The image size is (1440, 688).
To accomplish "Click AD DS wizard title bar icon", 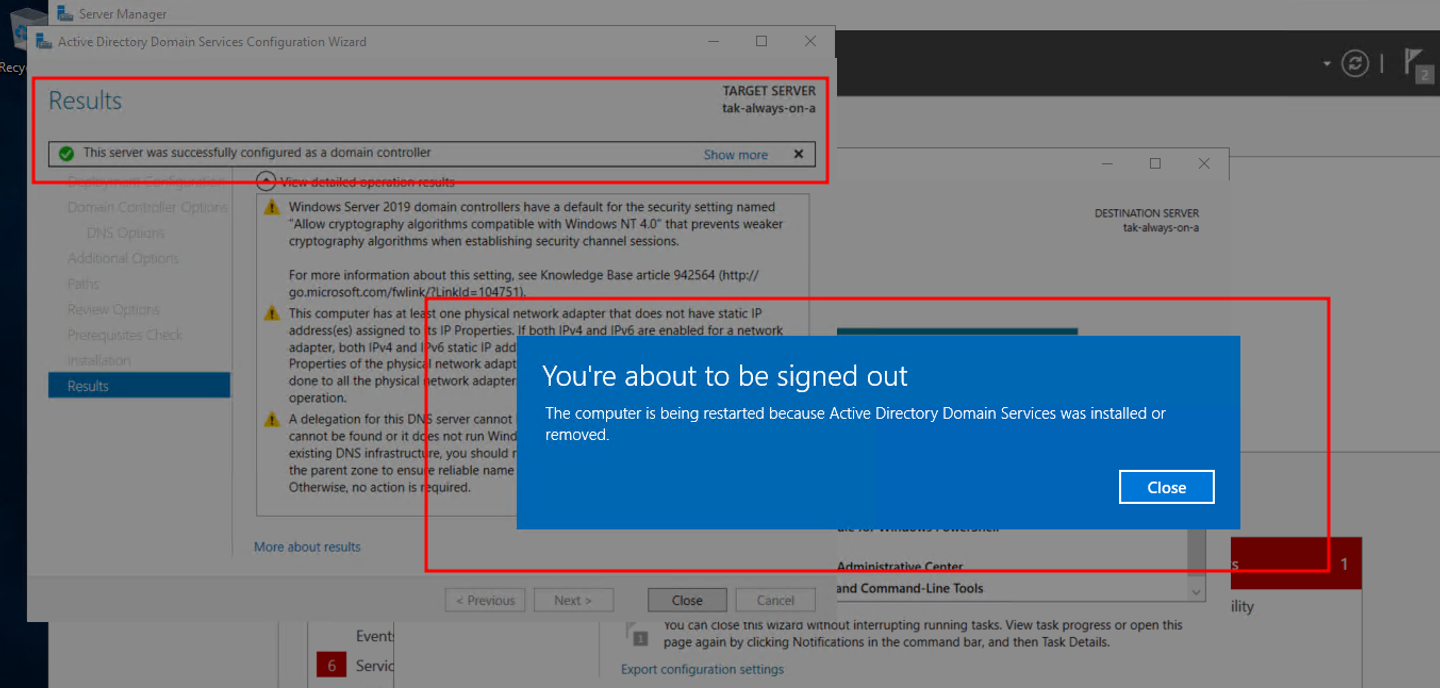I will coord(44,42).
